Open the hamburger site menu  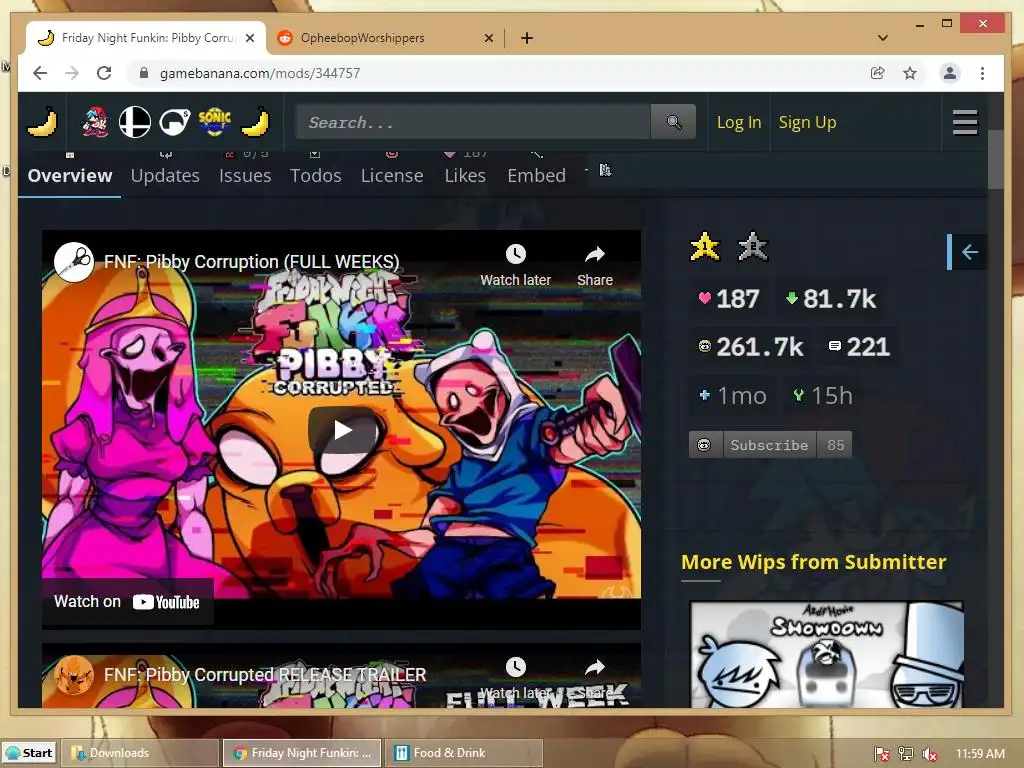965,123
